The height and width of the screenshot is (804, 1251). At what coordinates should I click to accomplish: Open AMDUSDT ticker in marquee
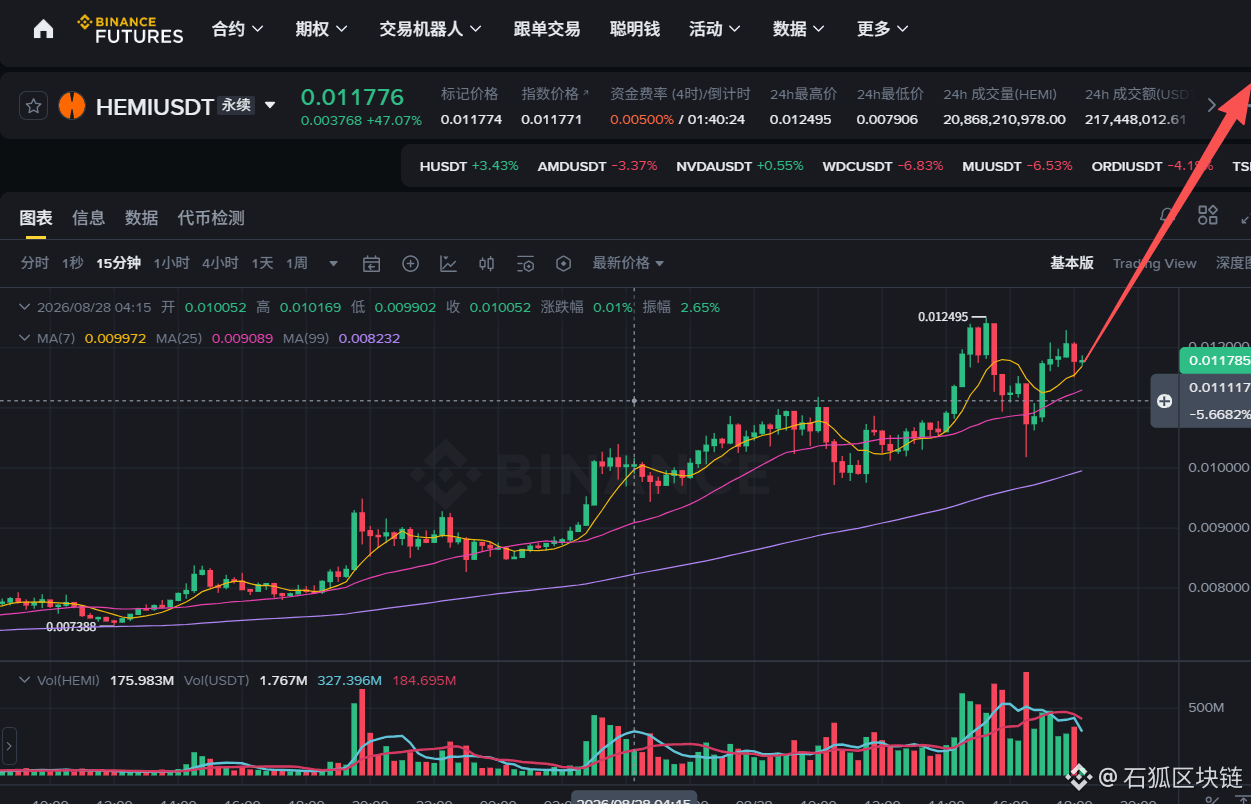tap(597, 166)
